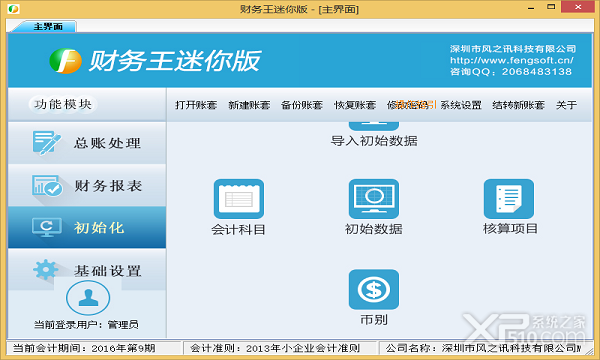Click the 导入初始数据 import item
600x360 pixels.
[x=374, y=141]
